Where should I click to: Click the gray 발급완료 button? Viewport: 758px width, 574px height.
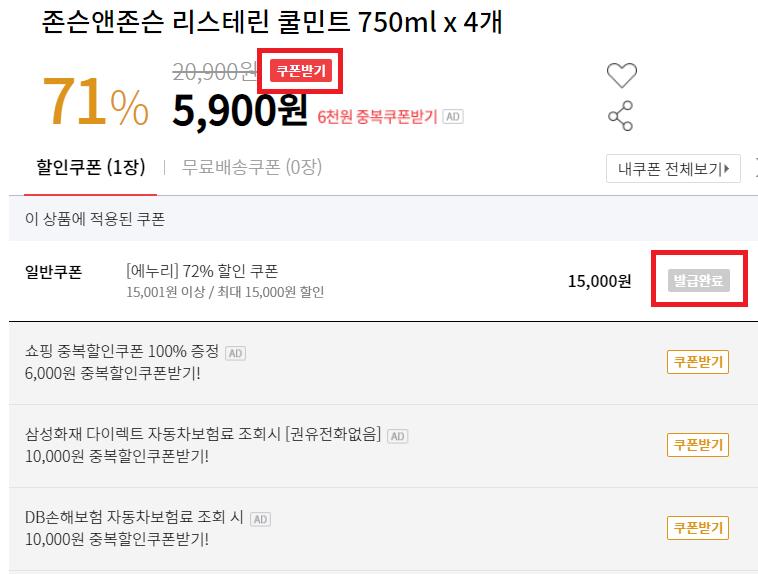click(x=699, y=280)
